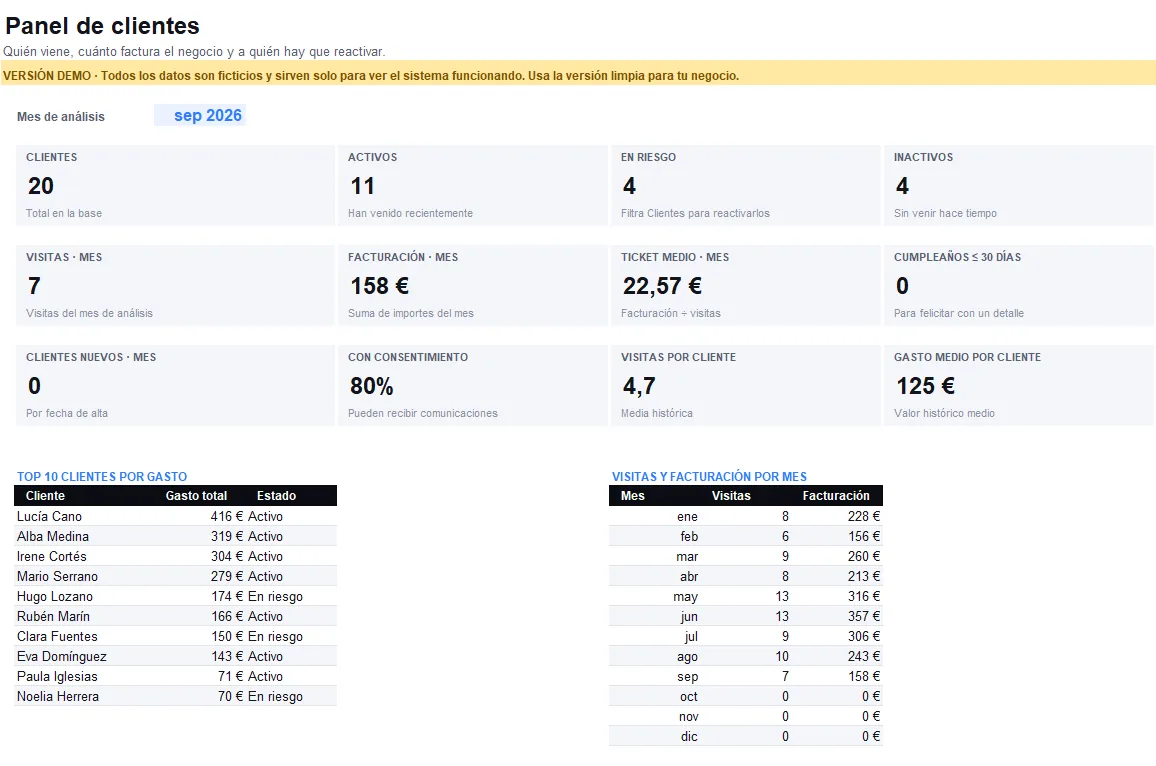Click the 'Total en la base' caption
This screenshot has width=1156, height=766.
tap(64, 213)
